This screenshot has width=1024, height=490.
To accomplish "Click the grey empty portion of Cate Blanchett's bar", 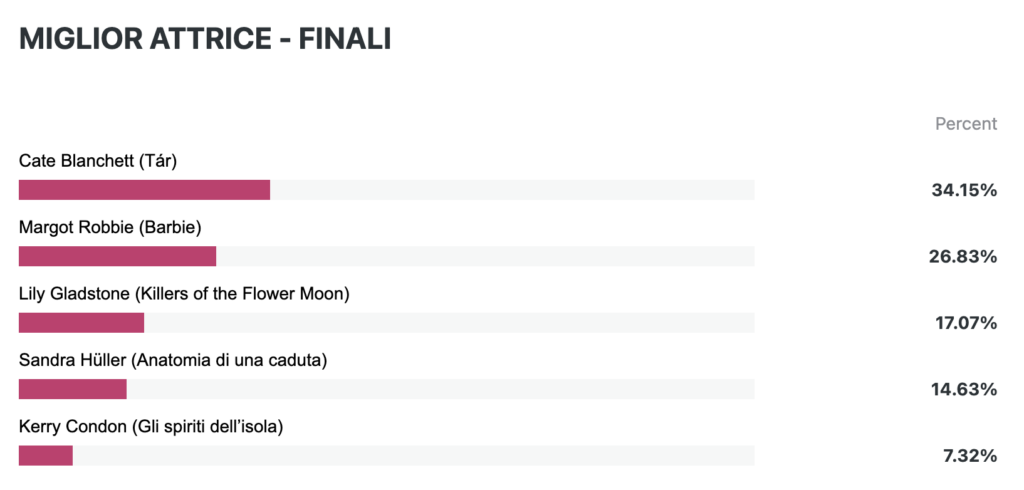I will pyautogui.click(x=513, y=189).
